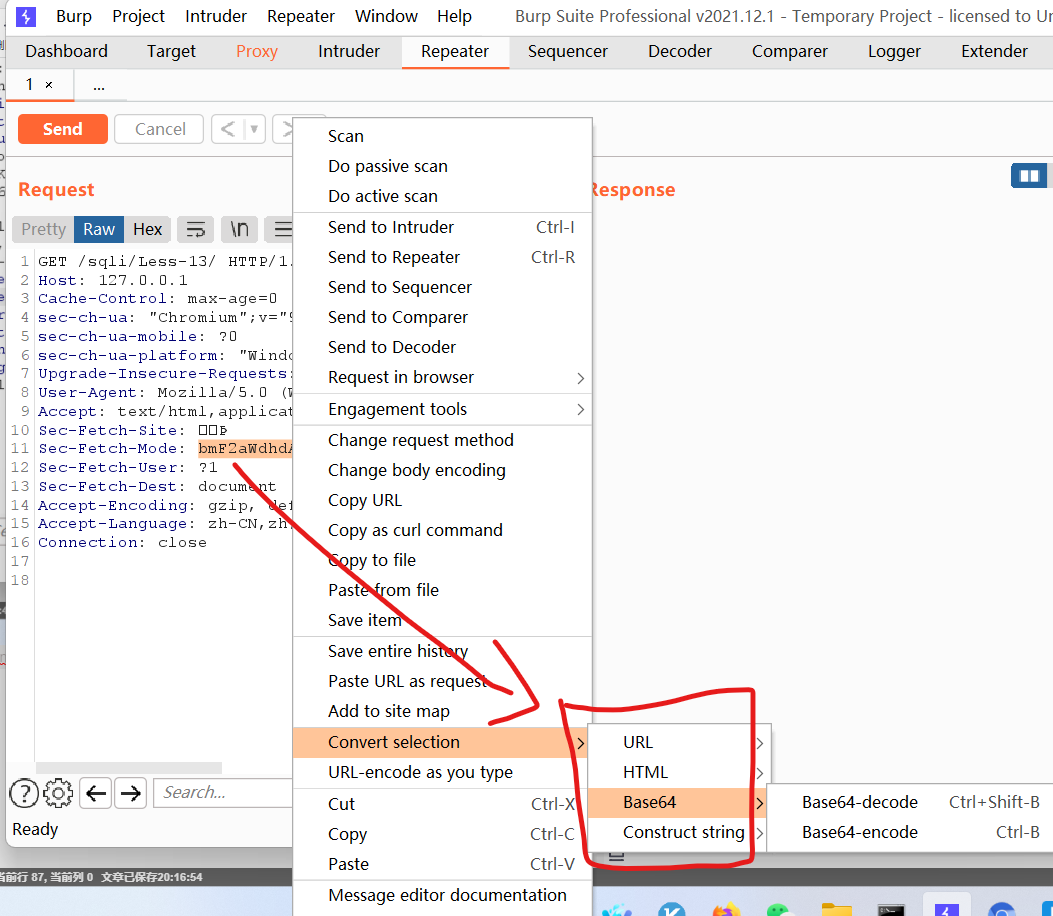Open the file explorer folder in taskbar
This screenshot has height=916, width=1053.
(x=836, y=910)
